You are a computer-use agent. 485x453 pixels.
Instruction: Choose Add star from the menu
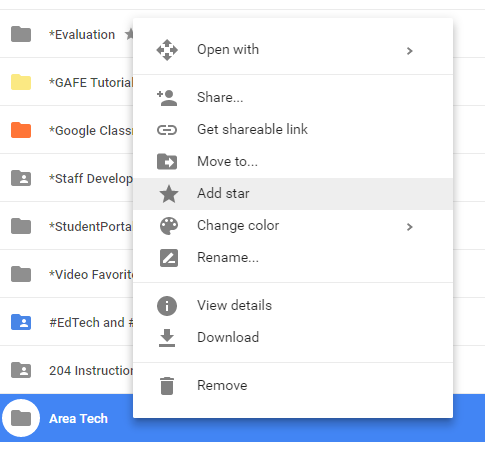coord(293,194)
